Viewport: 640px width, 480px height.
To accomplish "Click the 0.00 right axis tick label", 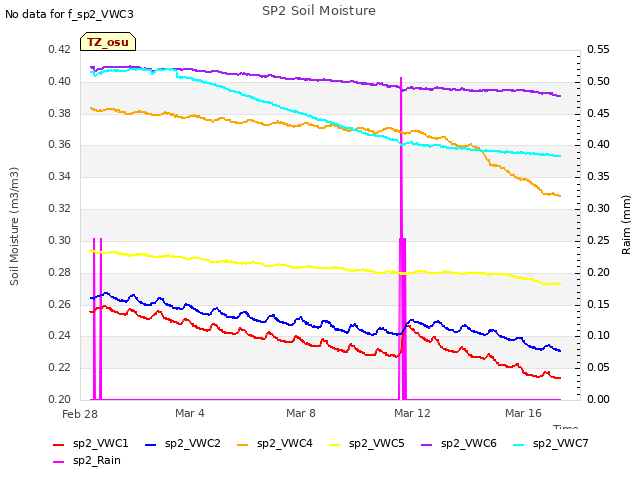I will [x=598, y=399].
